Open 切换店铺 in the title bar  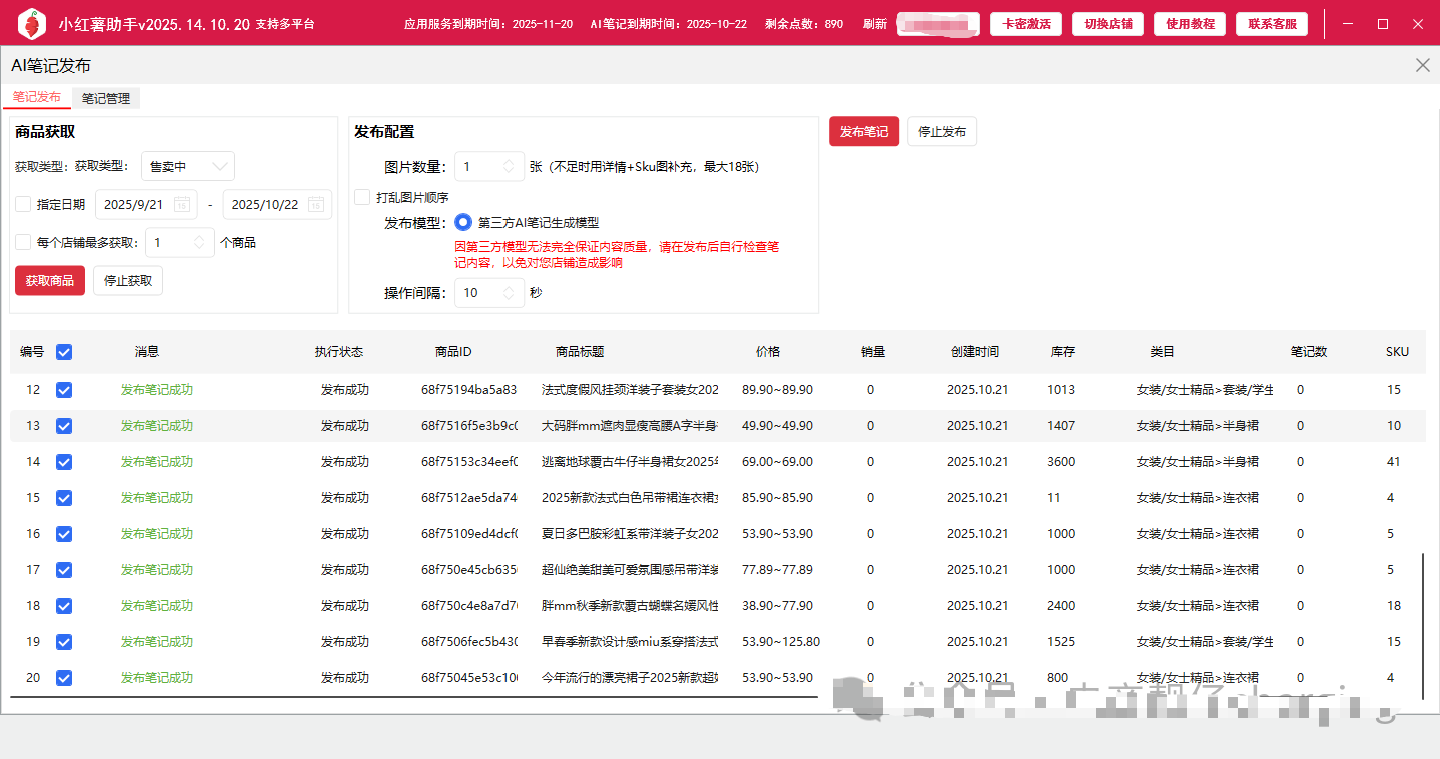tap(1108, 24)
